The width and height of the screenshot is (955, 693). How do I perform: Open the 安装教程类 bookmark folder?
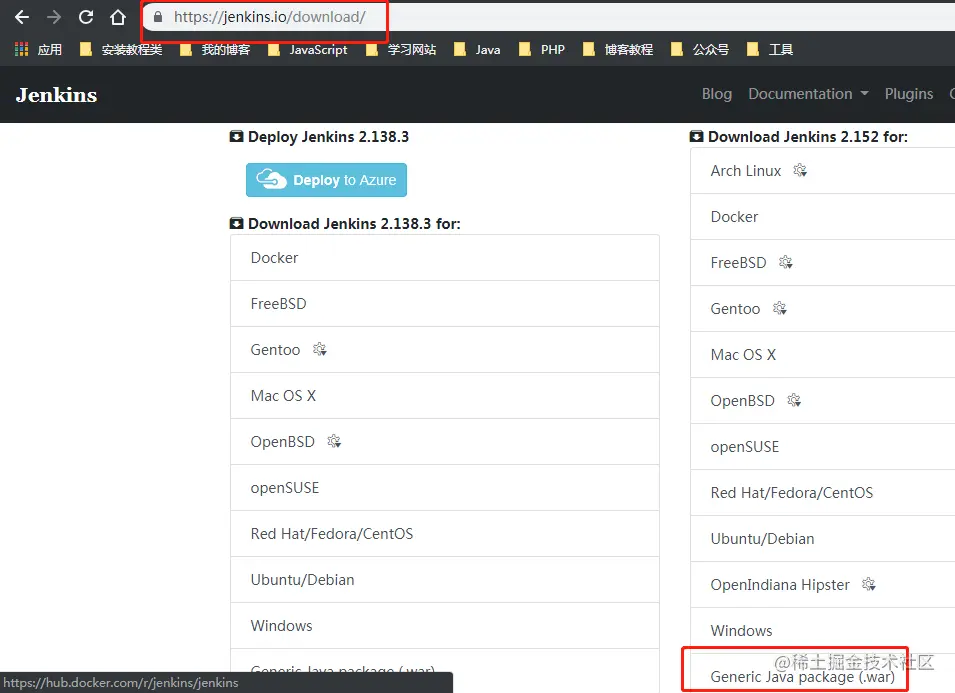click(121, 50)
